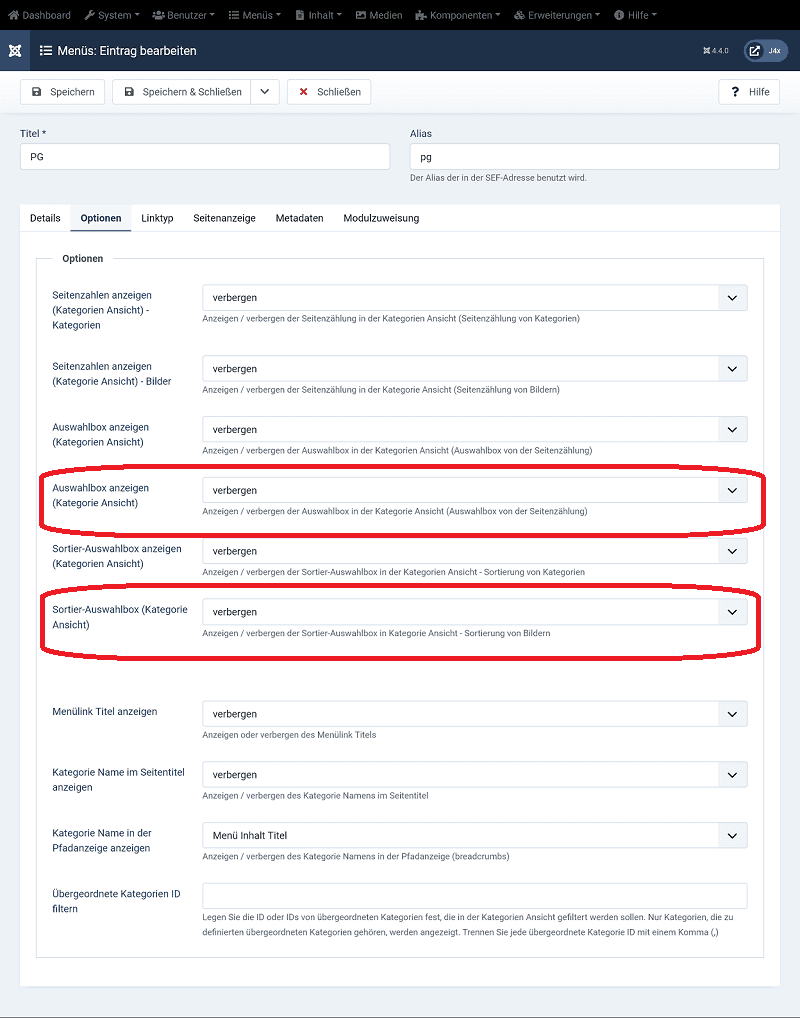Image resolution: width=800 pixels, height=1018 pixels.
Task: Click the Hilfe question mark button
Action: point(749,92)
